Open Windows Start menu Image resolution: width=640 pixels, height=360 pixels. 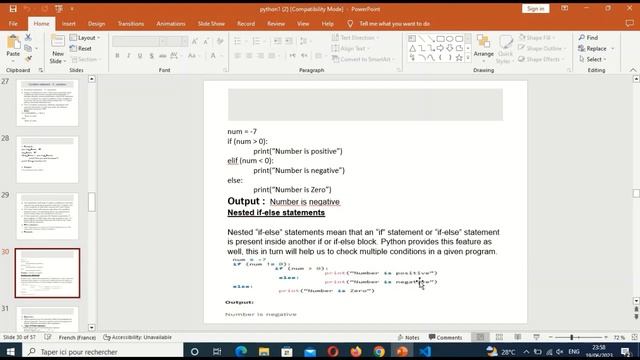click(11, 351)
